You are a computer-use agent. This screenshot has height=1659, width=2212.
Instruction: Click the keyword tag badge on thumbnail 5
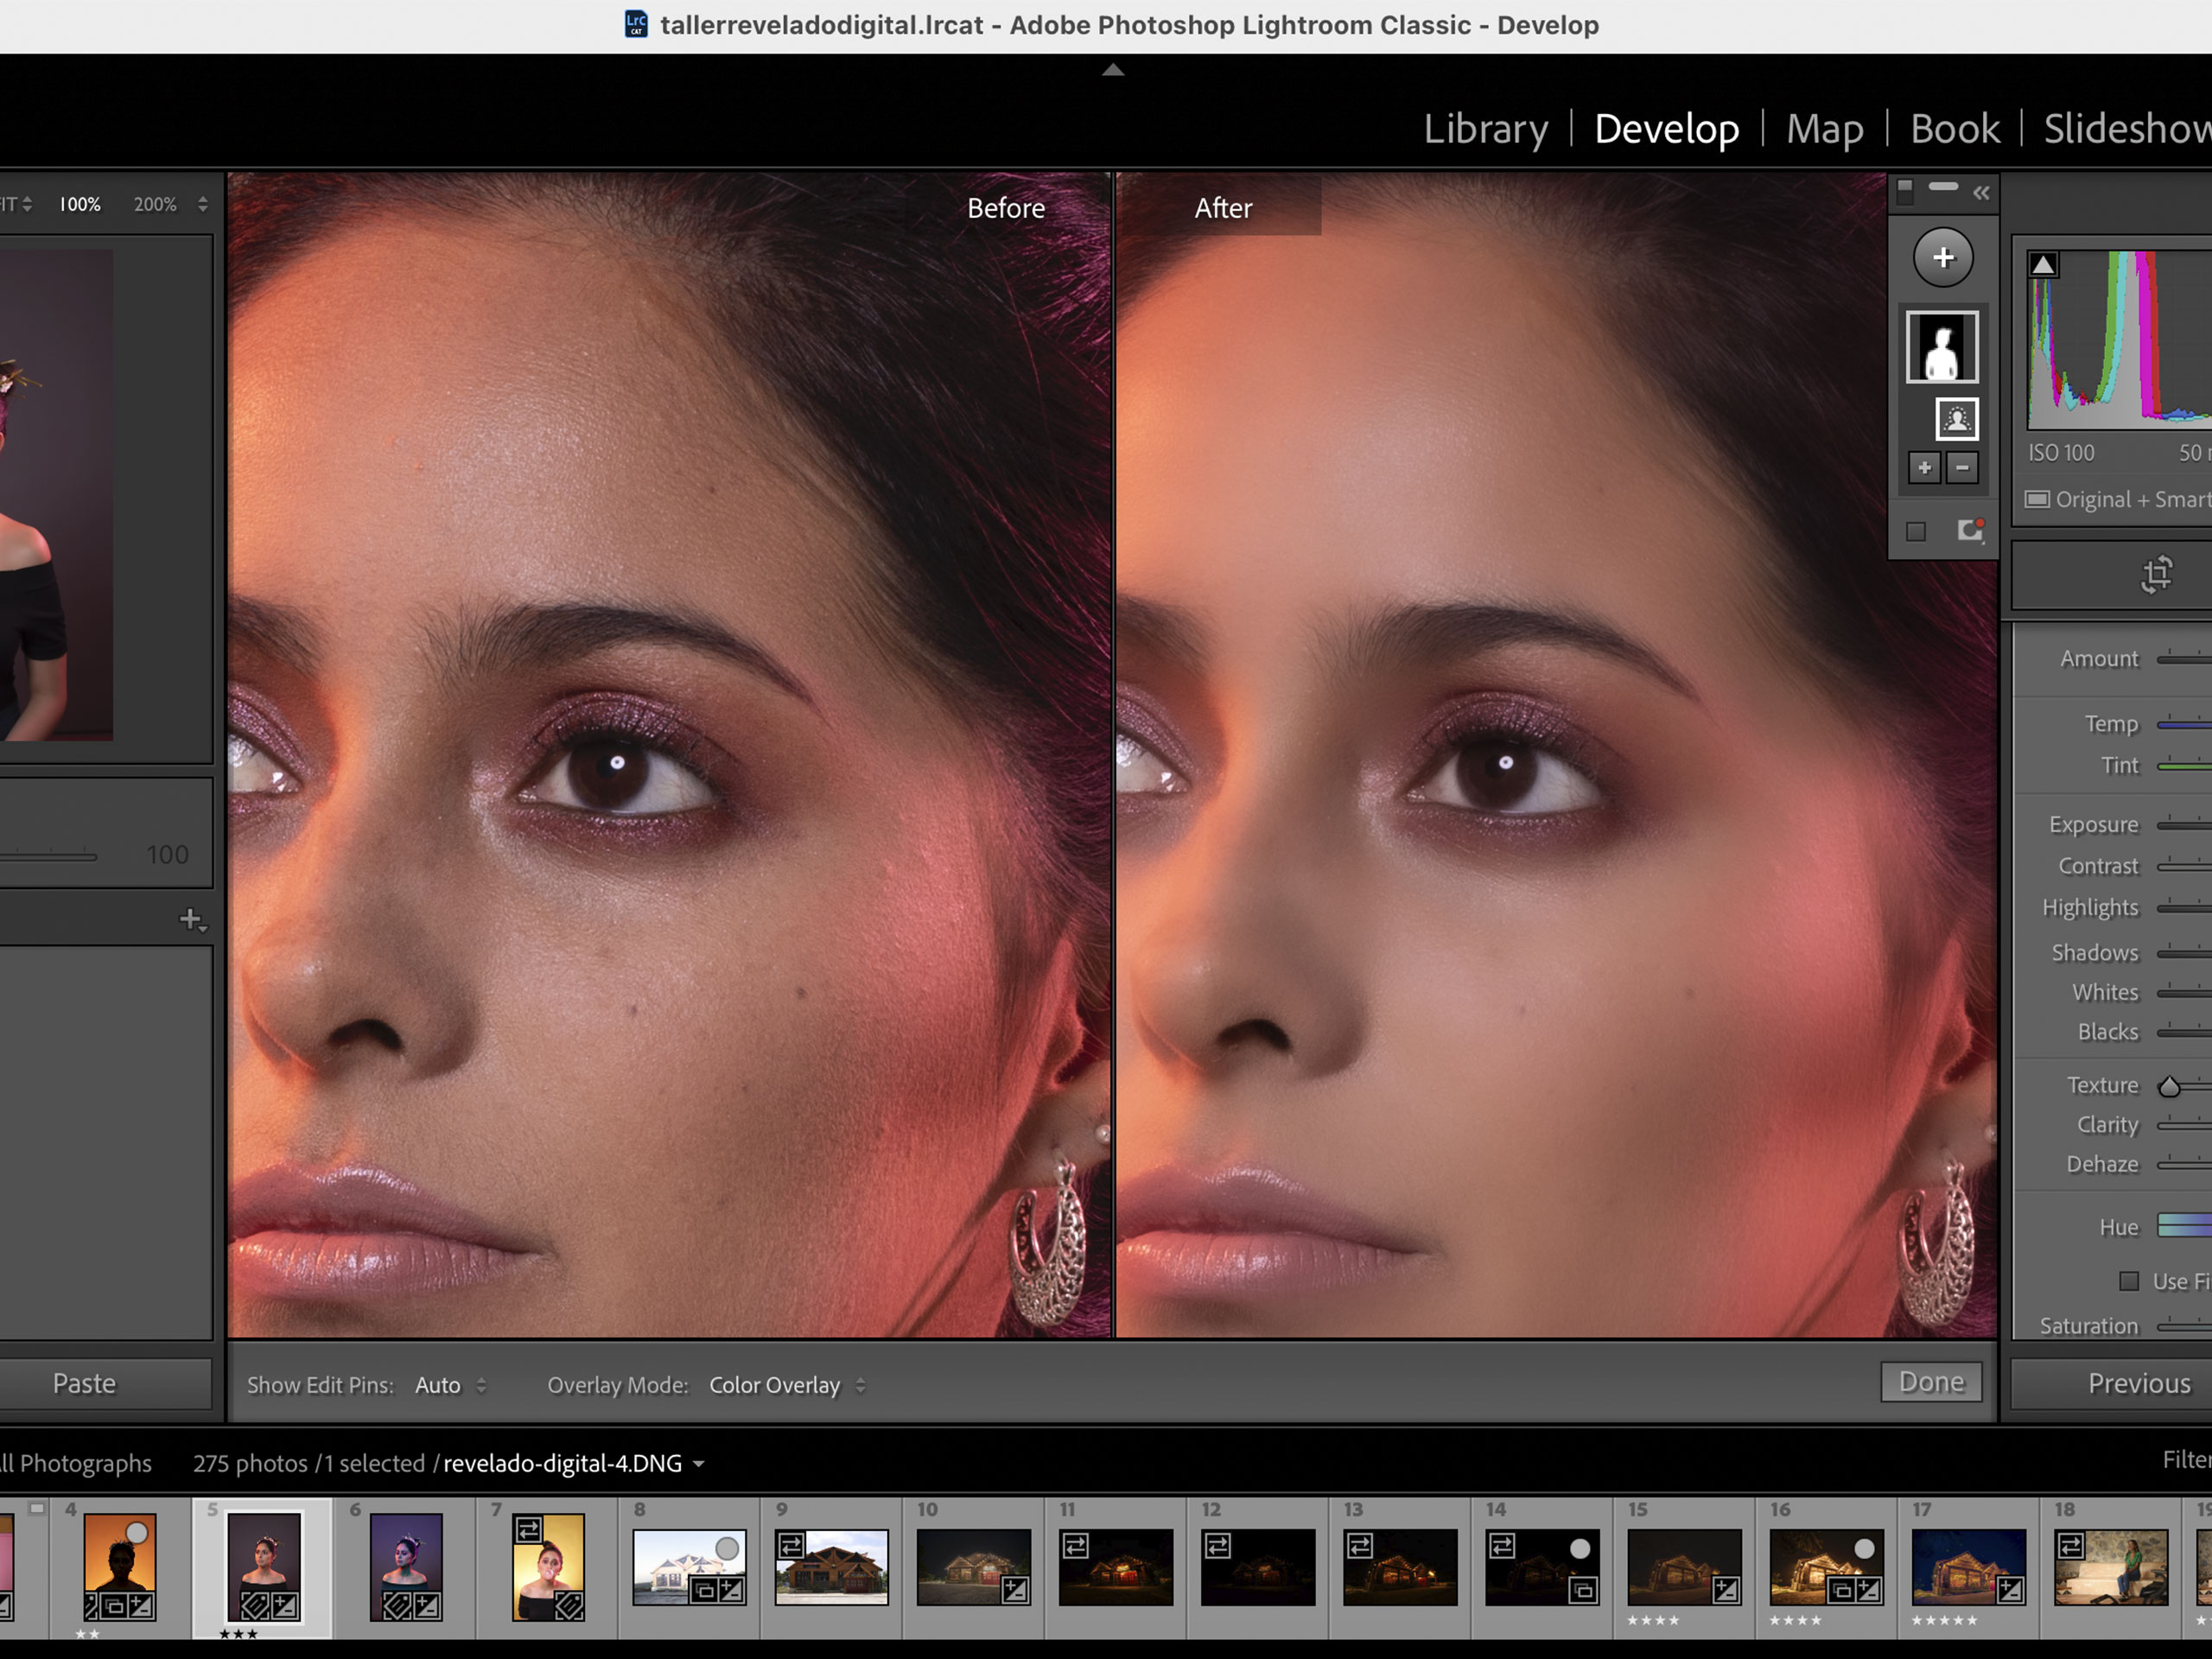256,1607
